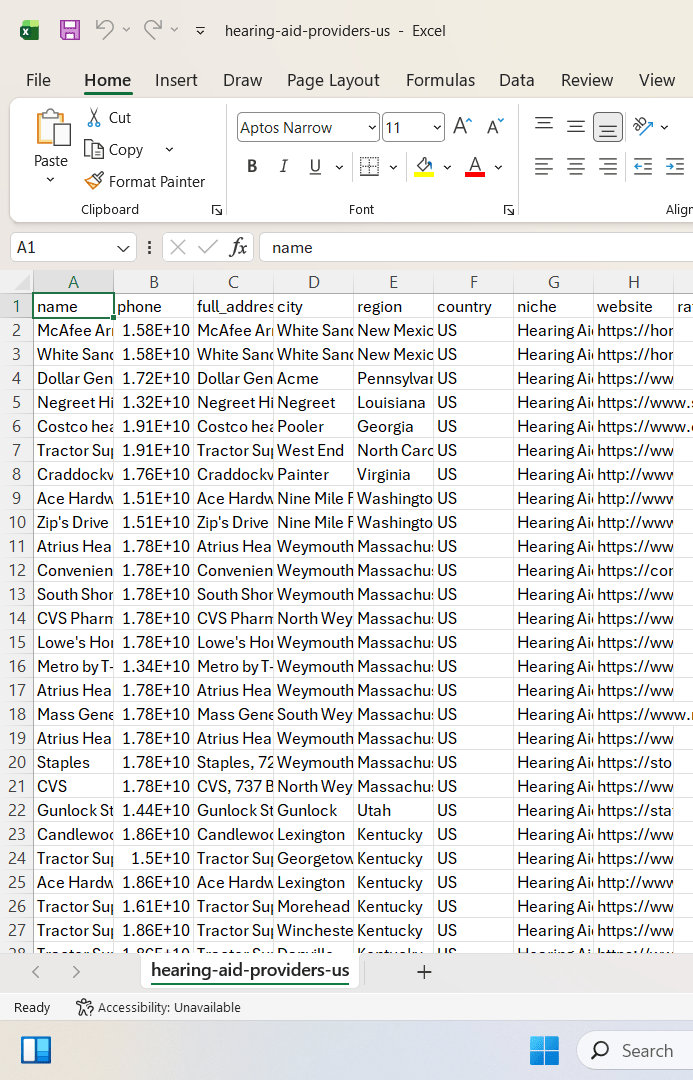Top align cell contents

544,126
